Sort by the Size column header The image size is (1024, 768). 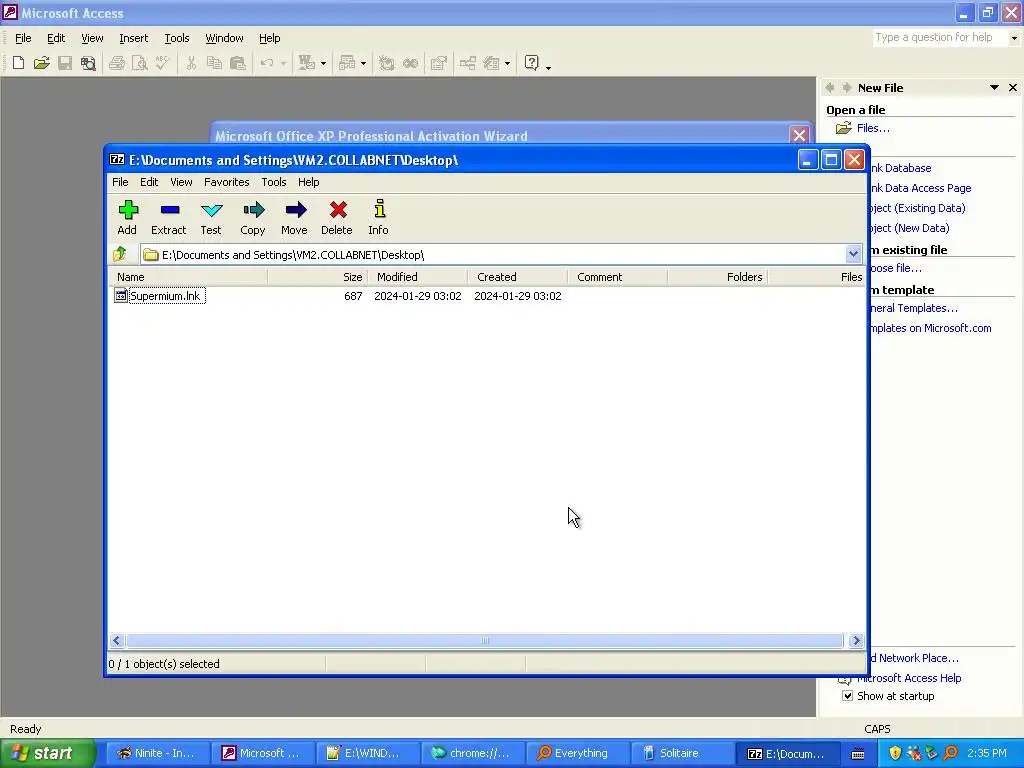point(318,277)
